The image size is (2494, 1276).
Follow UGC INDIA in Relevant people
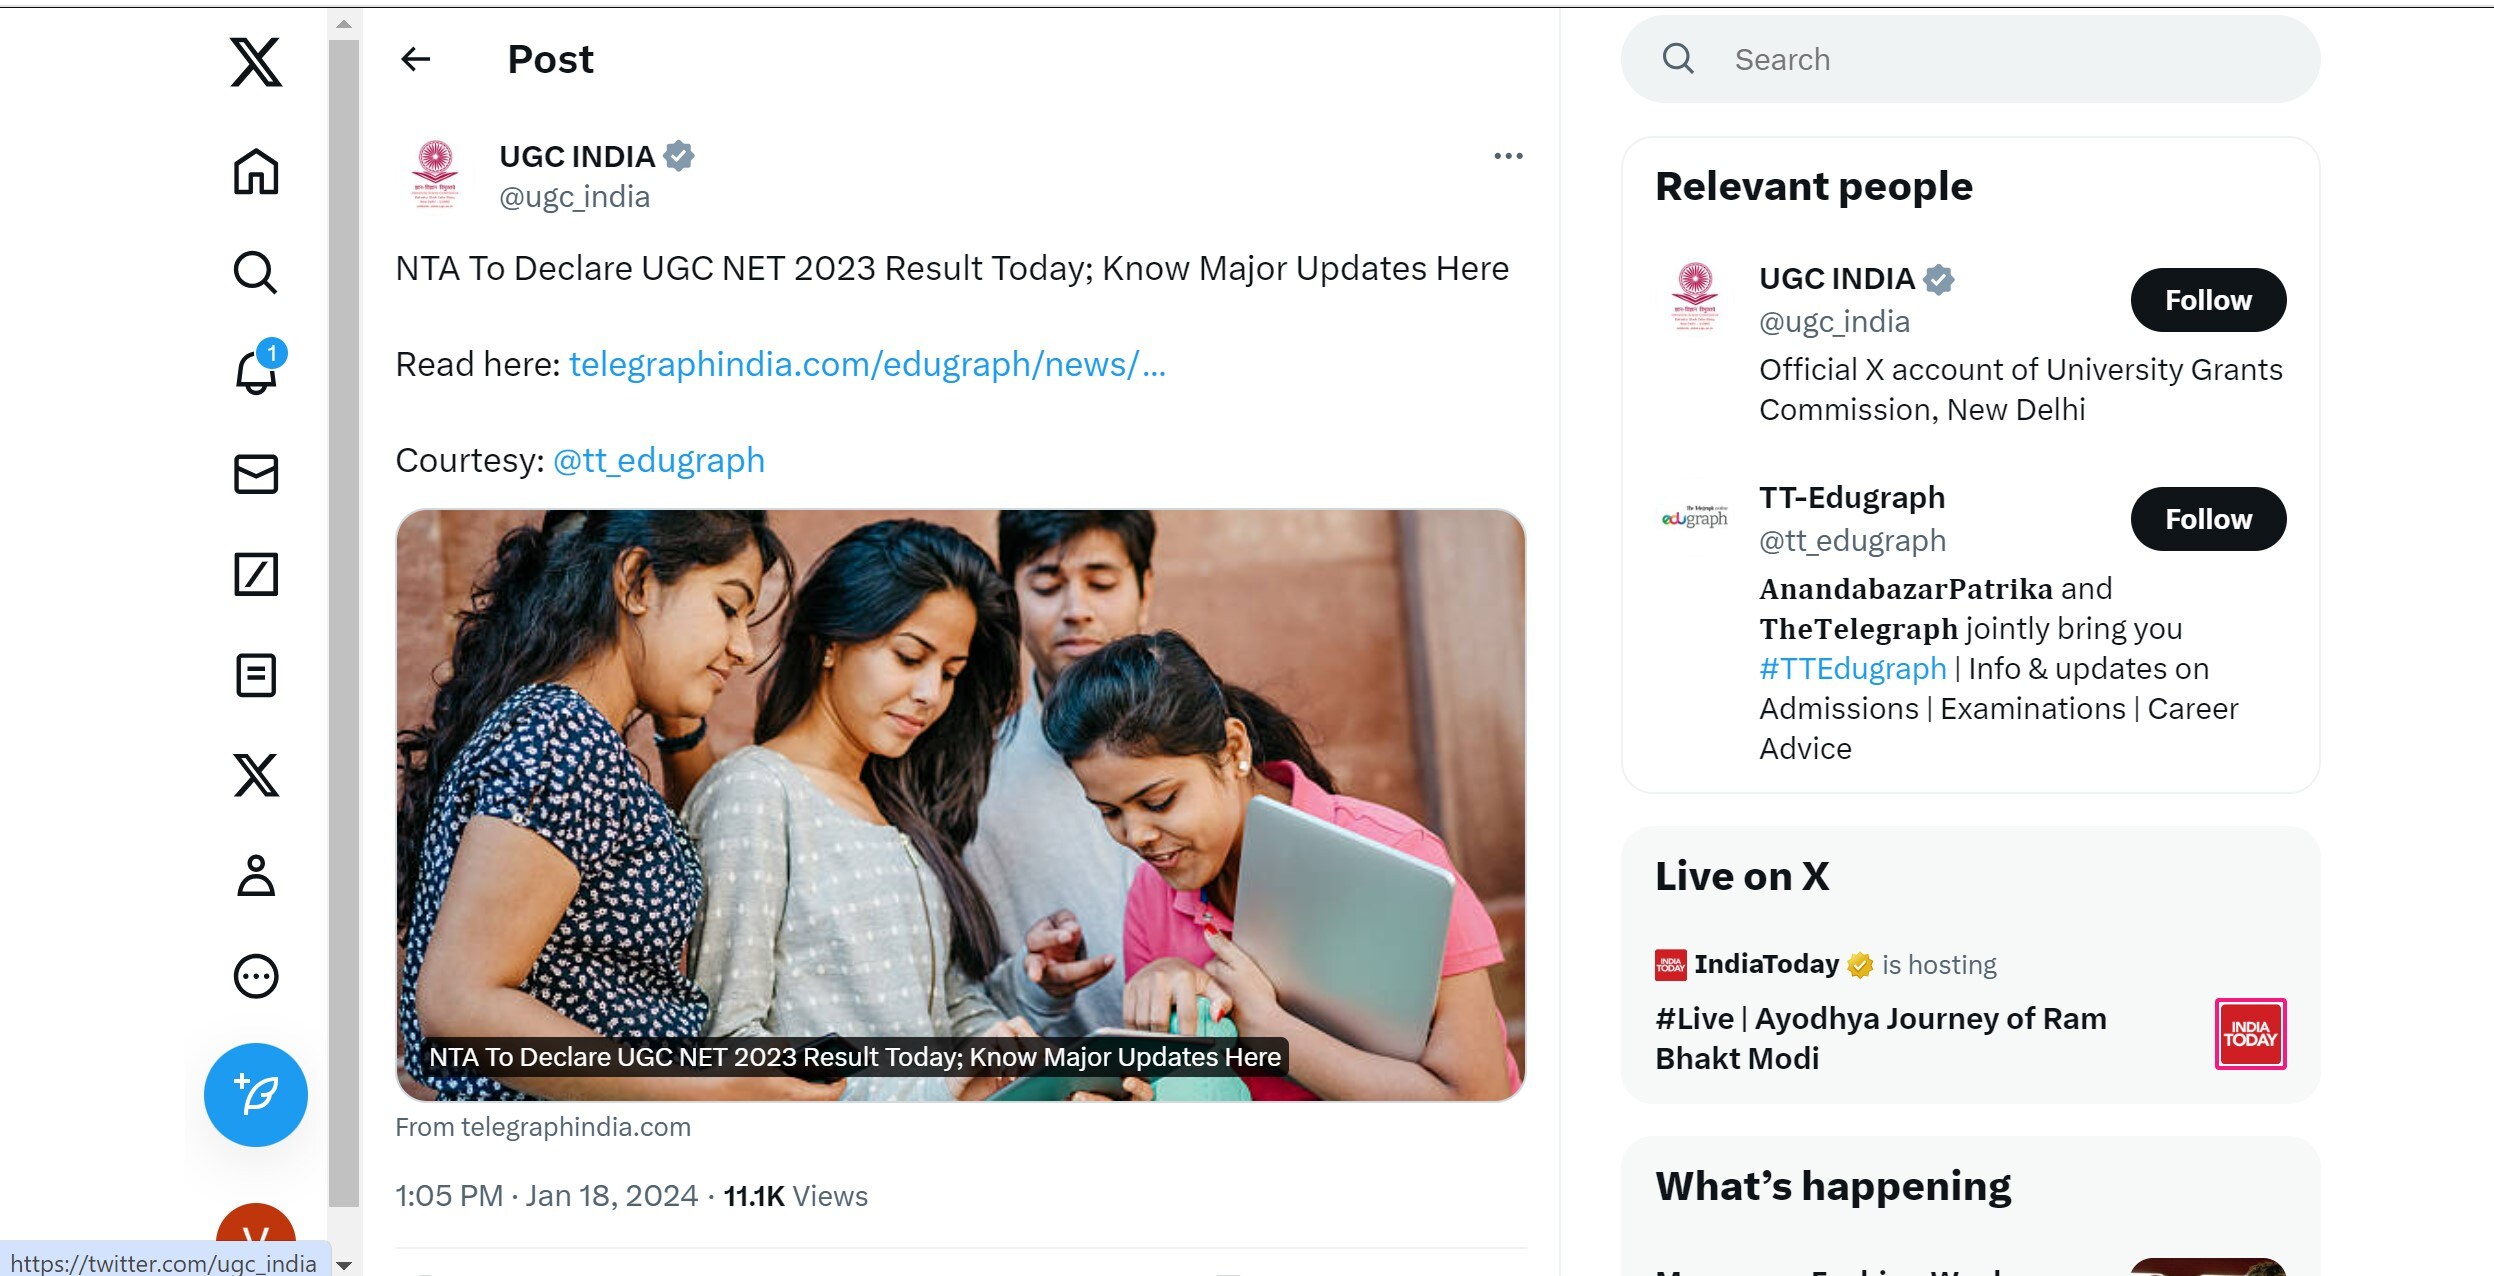point(2208,300)
